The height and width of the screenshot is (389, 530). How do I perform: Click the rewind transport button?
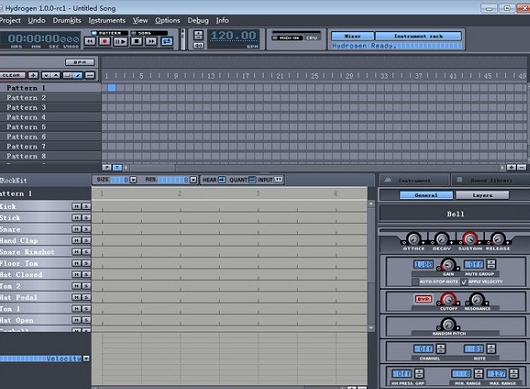tap(90, 41)
